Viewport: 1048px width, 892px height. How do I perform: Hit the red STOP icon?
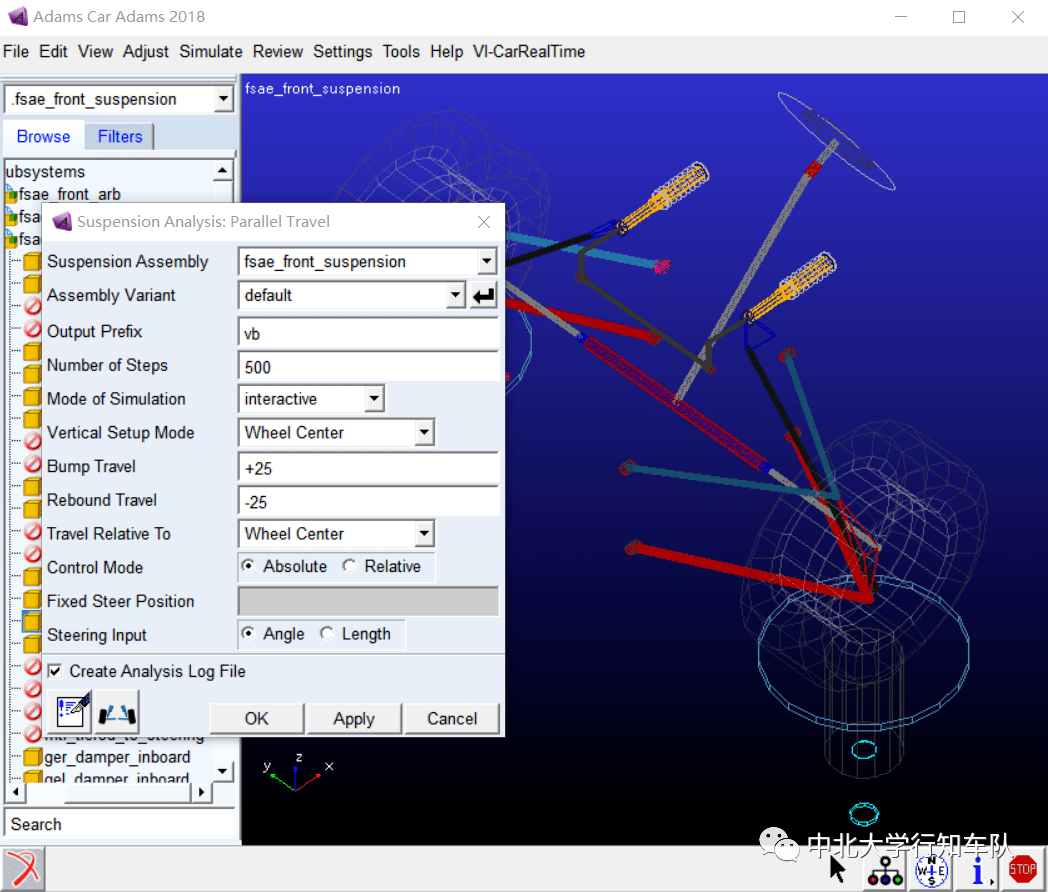[1022, 870]
